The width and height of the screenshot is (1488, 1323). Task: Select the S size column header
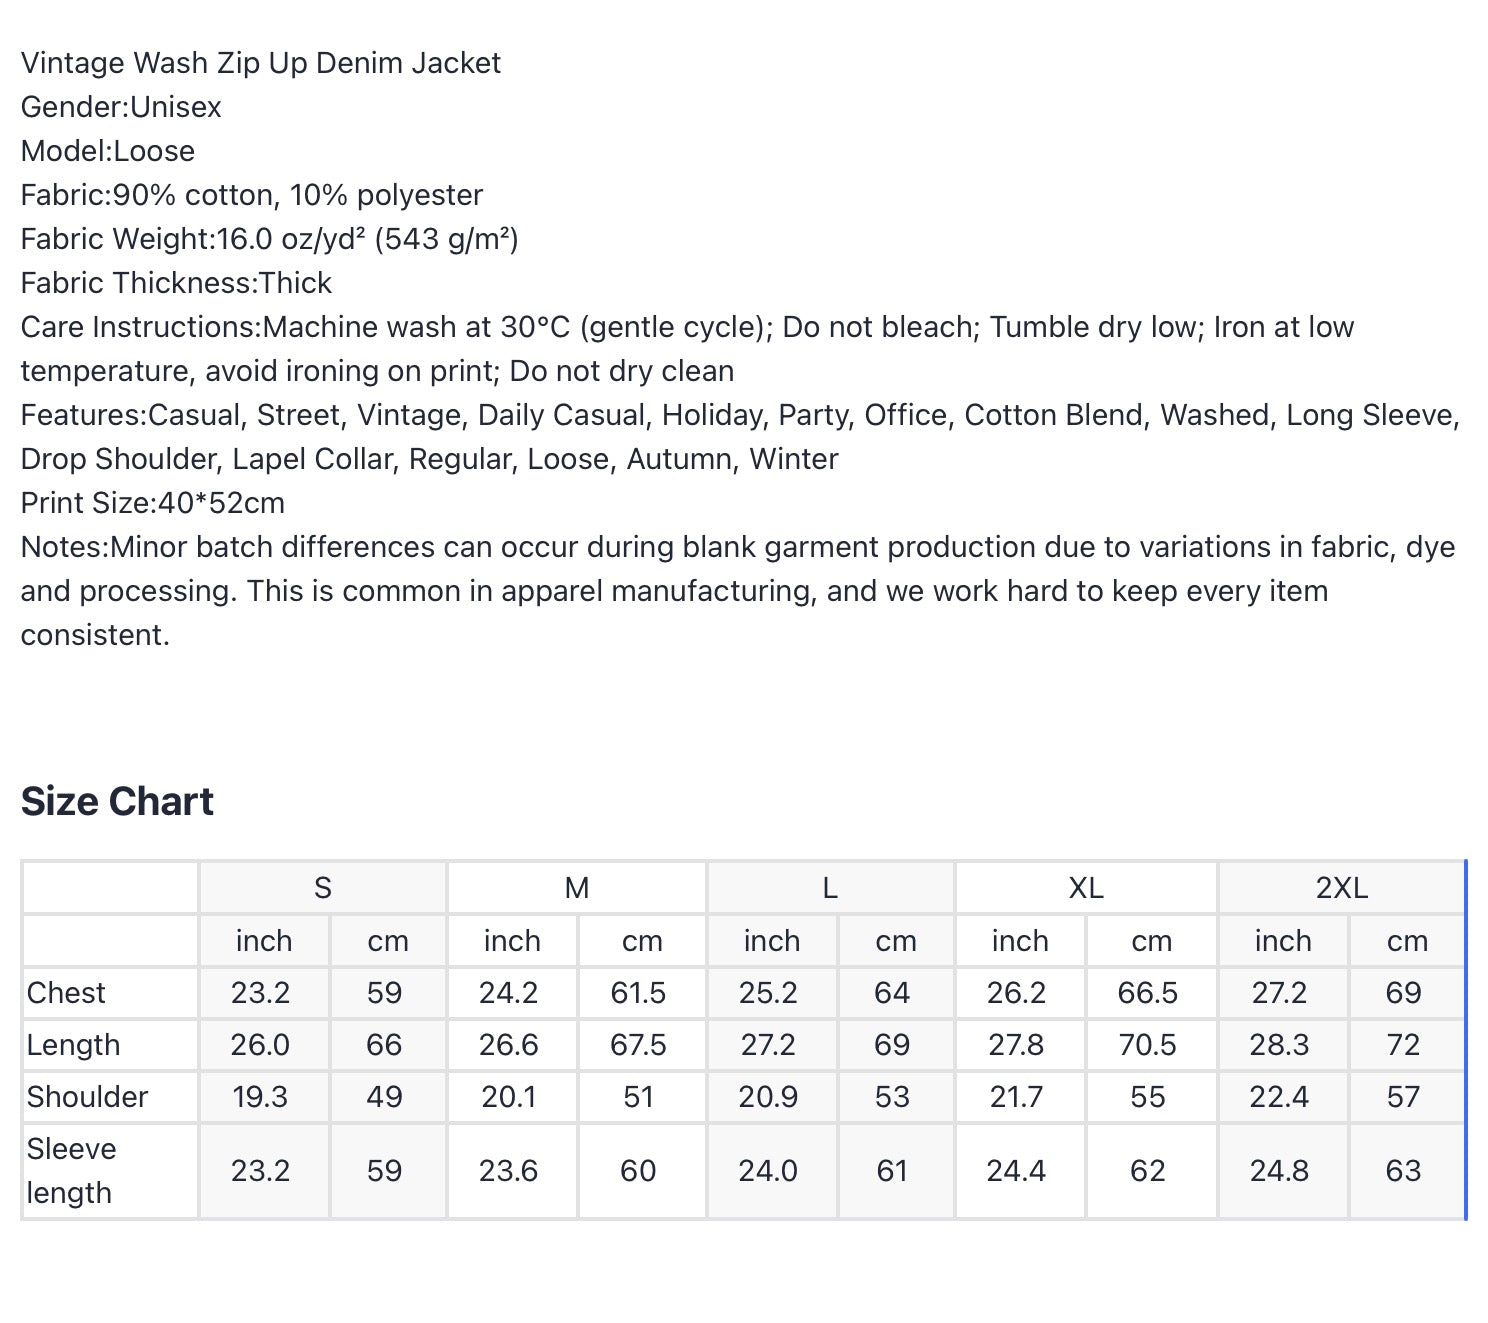click(x=322, y=887)
